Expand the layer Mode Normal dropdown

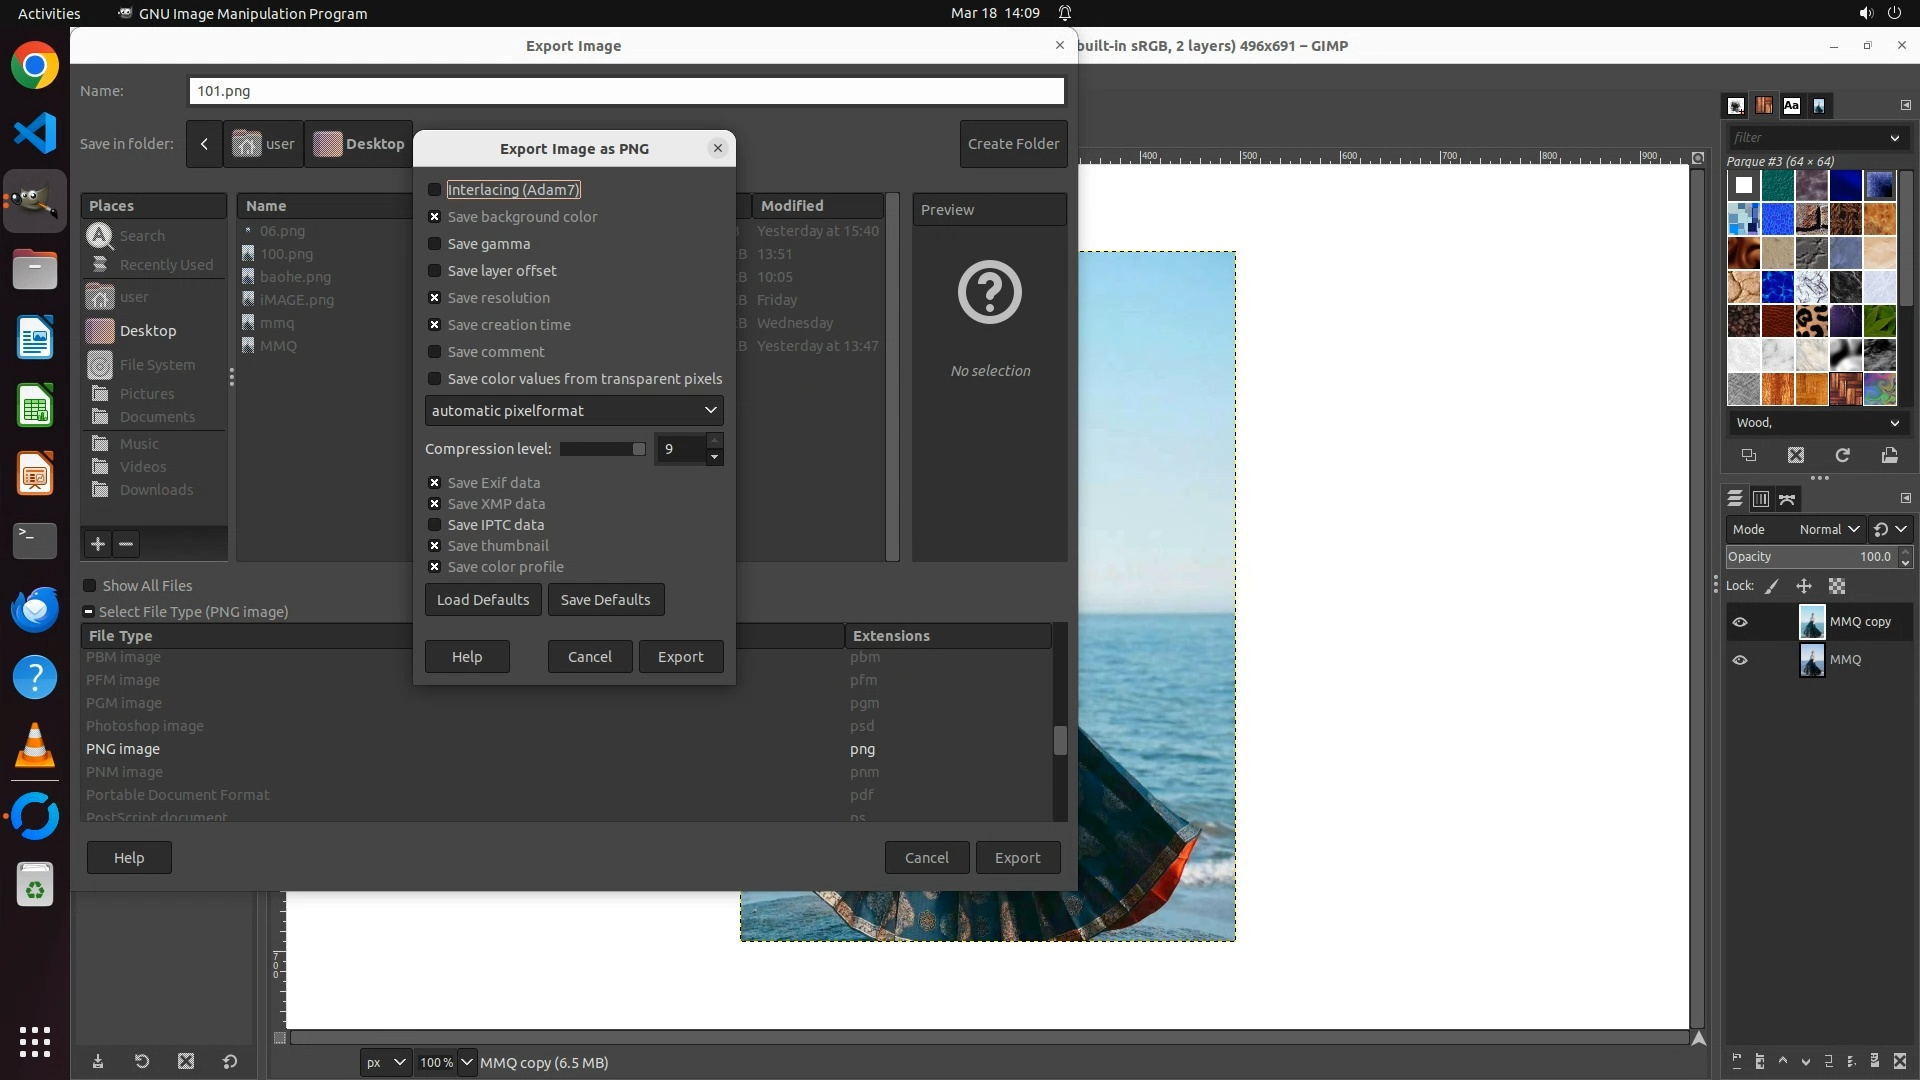(x=1828, y=529)
